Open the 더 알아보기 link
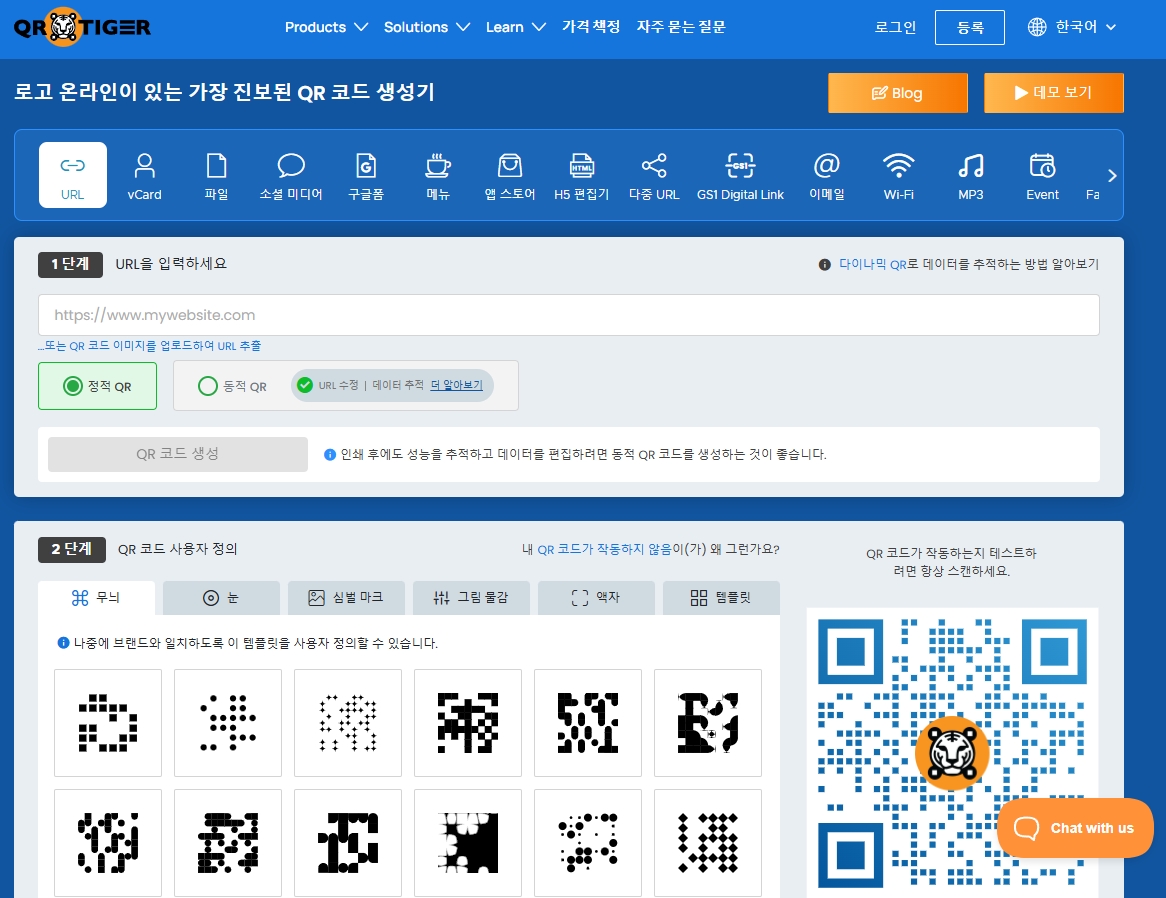Image resolution: width=1166 pixels, height=898 pixels. (457, 385)
